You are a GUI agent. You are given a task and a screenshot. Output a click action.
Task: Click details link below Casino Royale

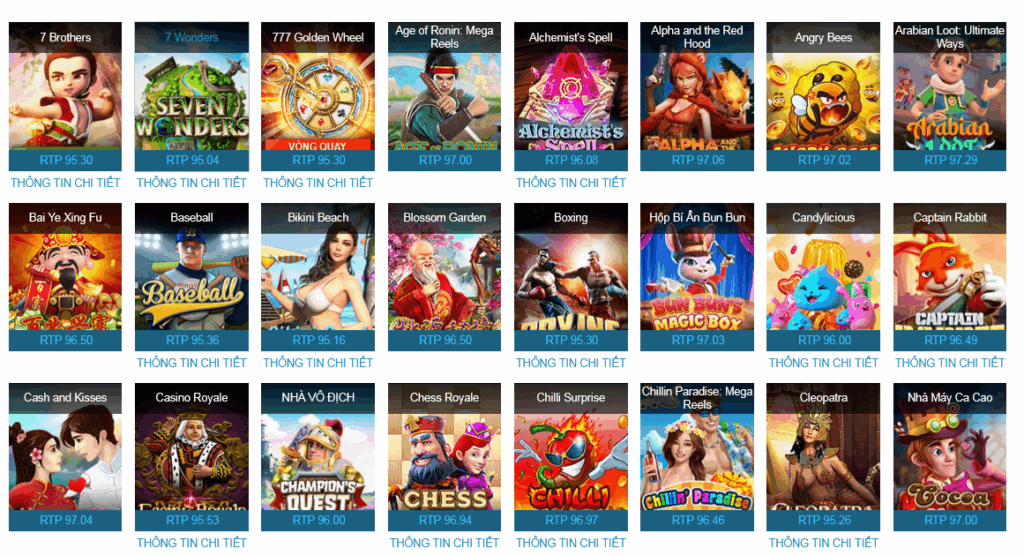191,543
